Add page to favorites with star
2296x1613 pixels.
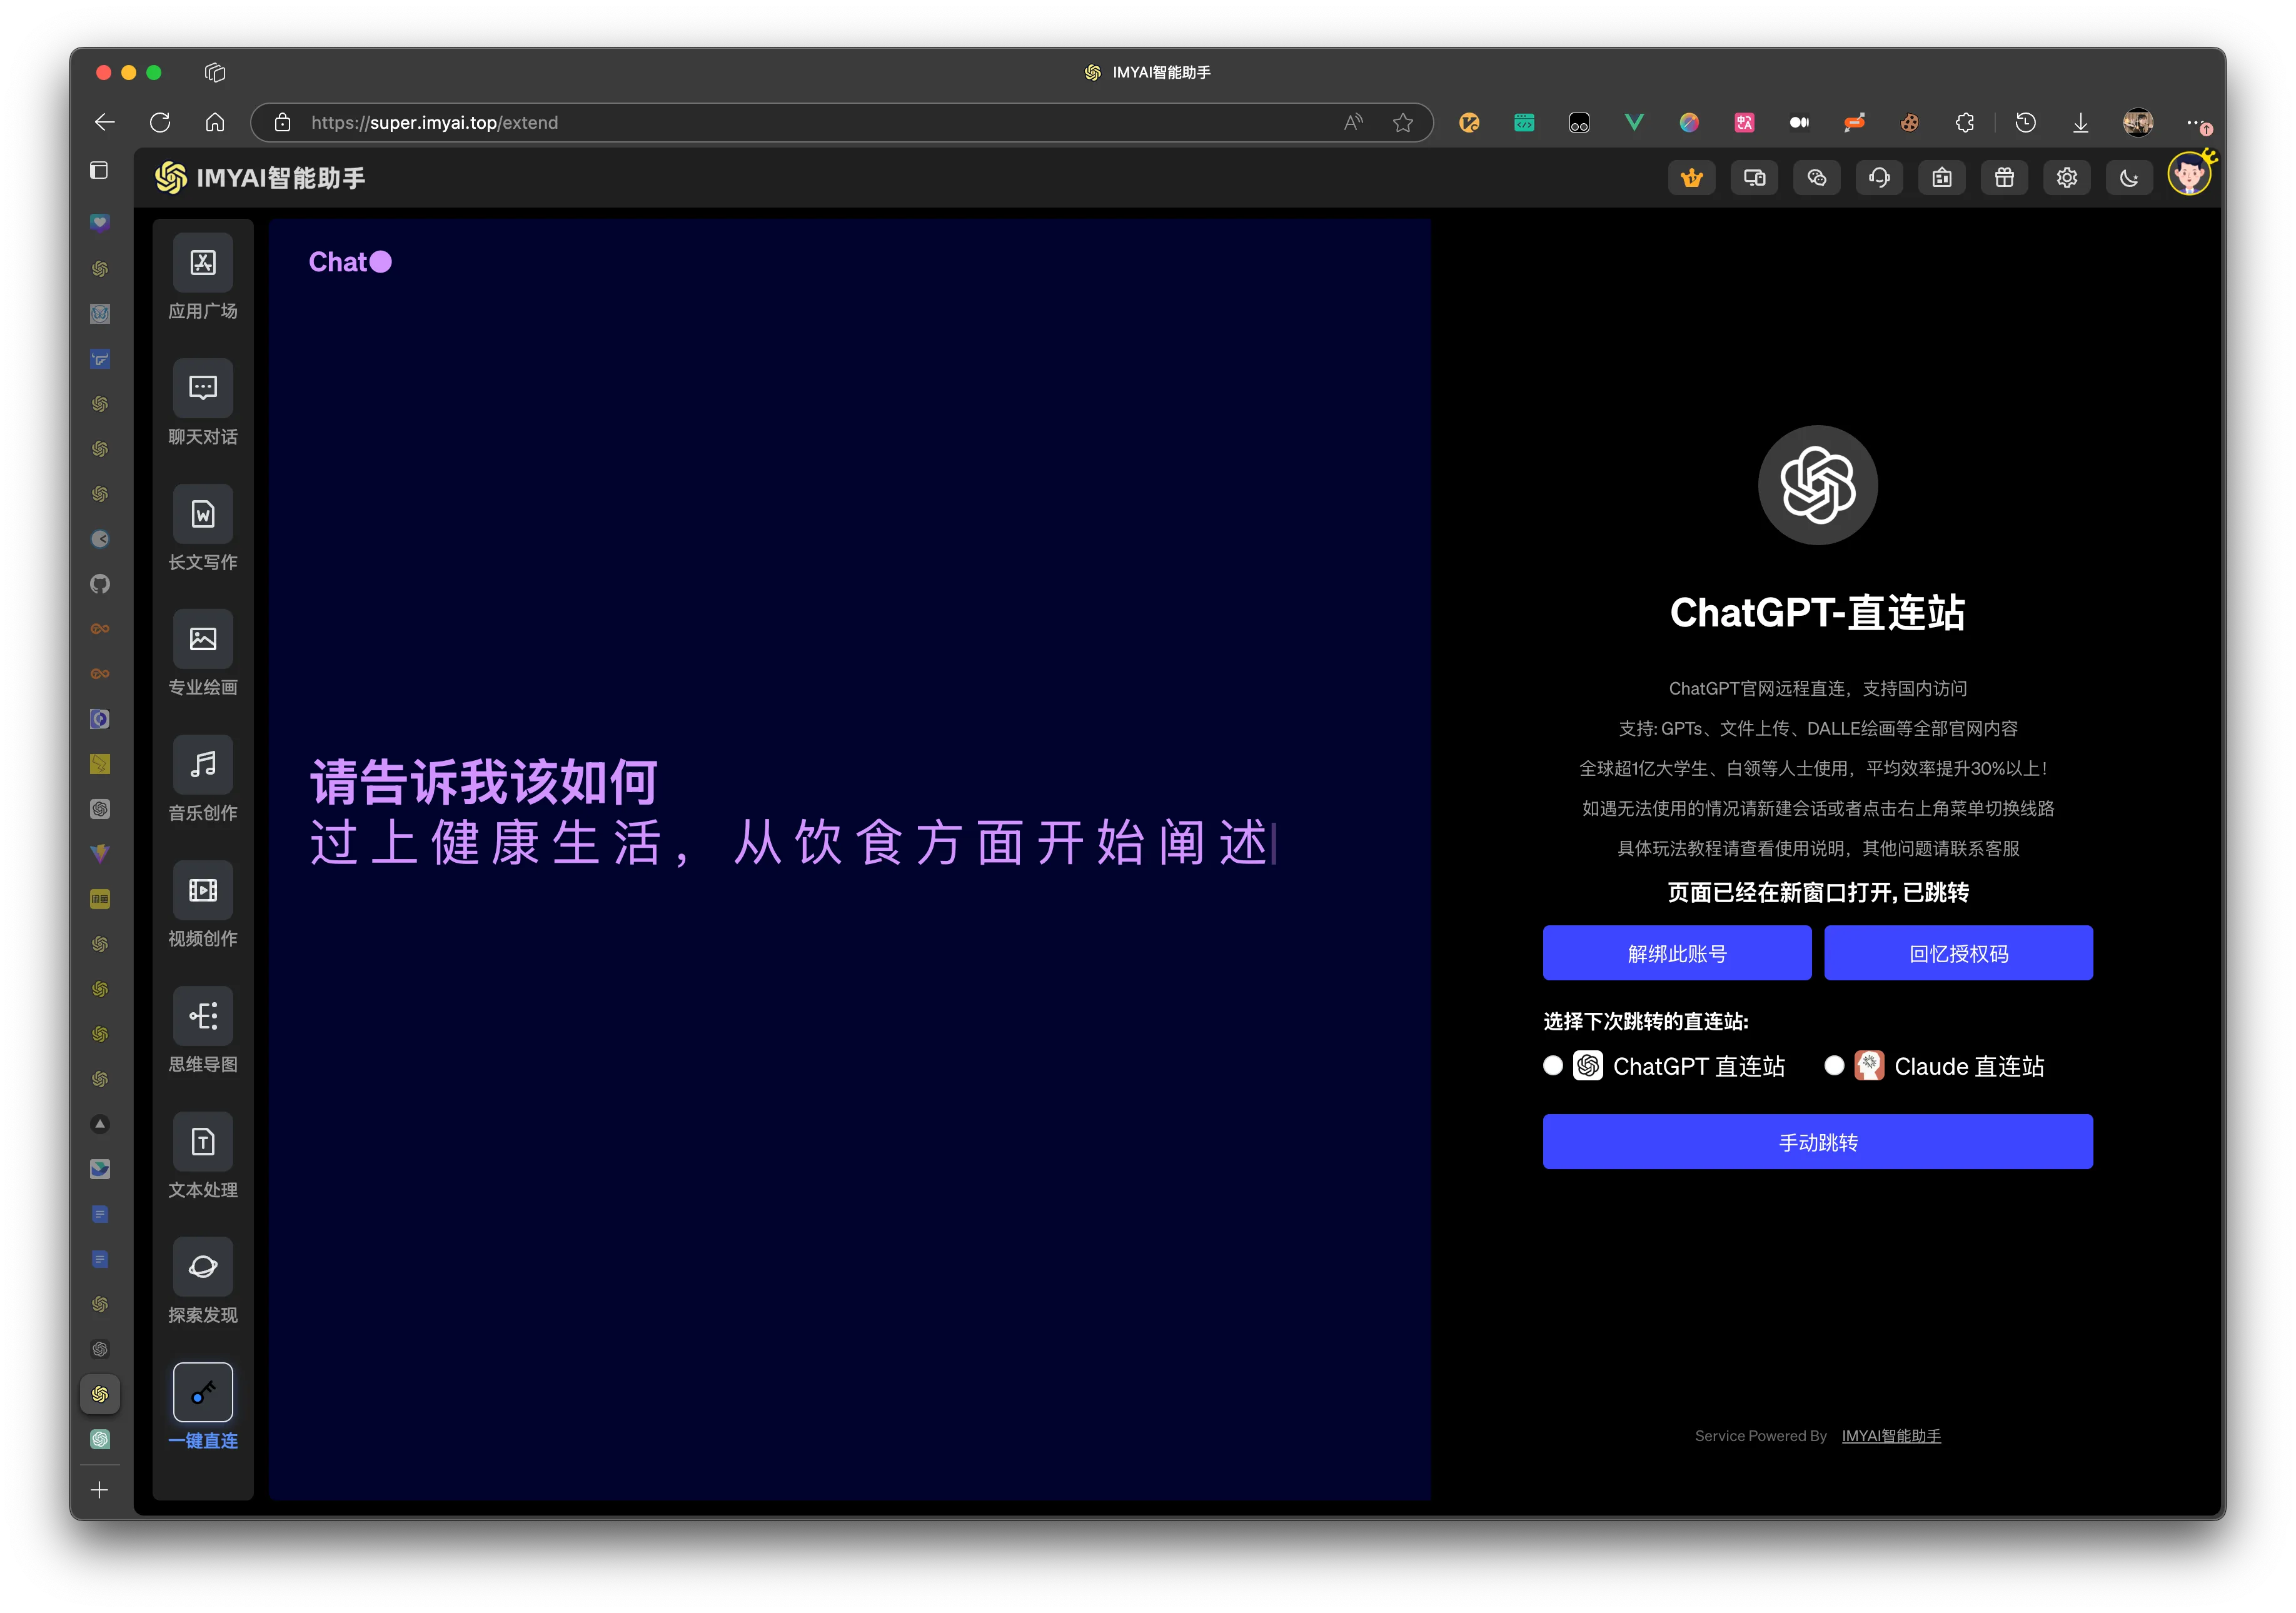[x=1403, y=122]
